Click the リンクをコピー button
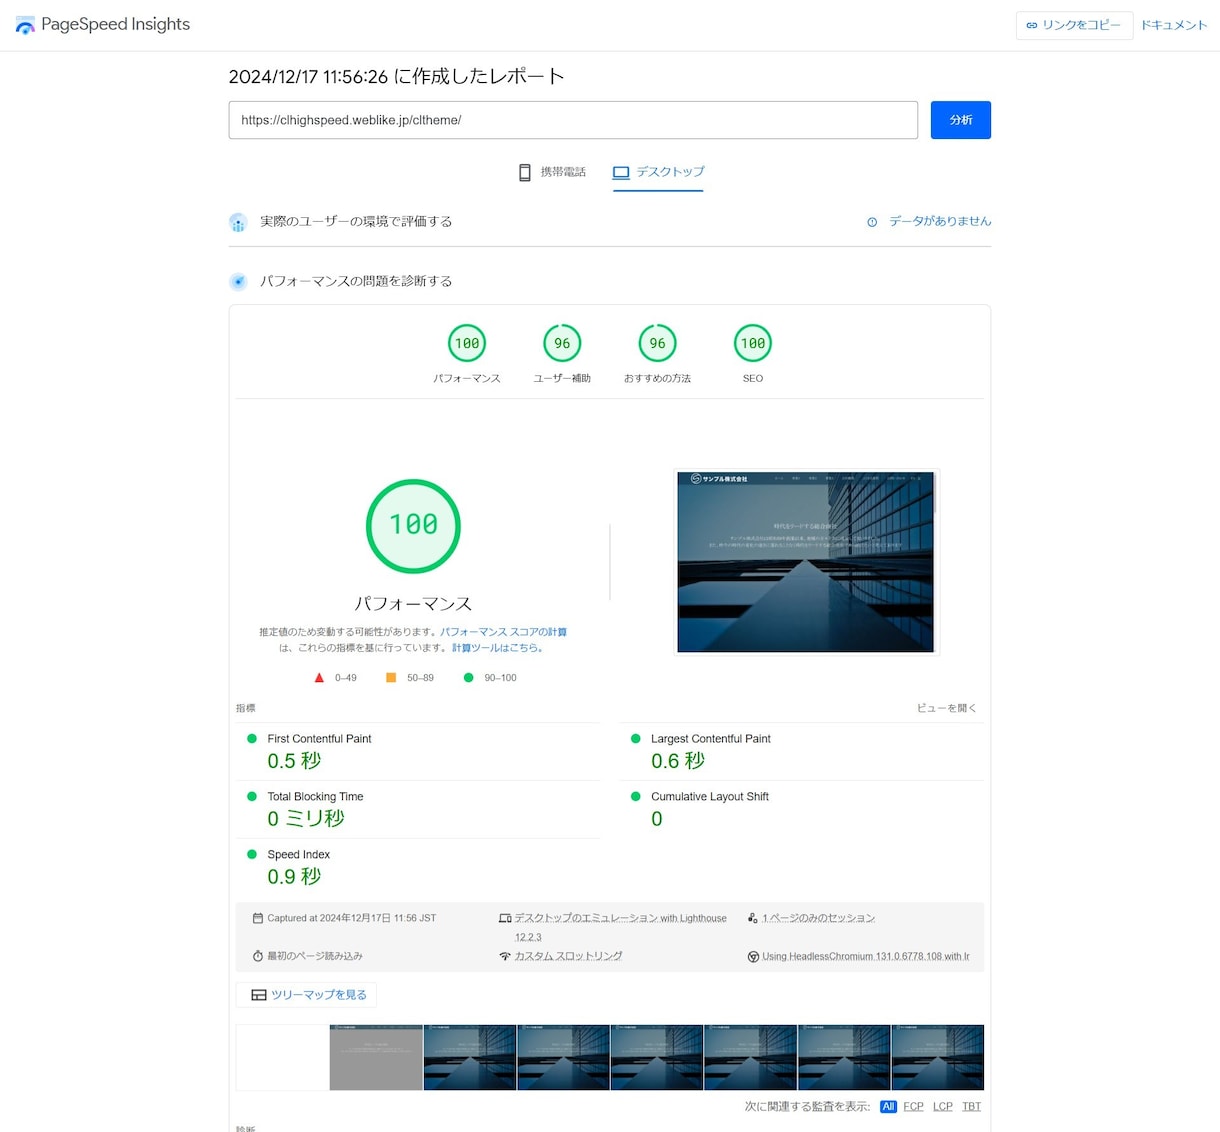Image resolution: width=1220 pixels, height=1132 pixels. coord(1074,25)
